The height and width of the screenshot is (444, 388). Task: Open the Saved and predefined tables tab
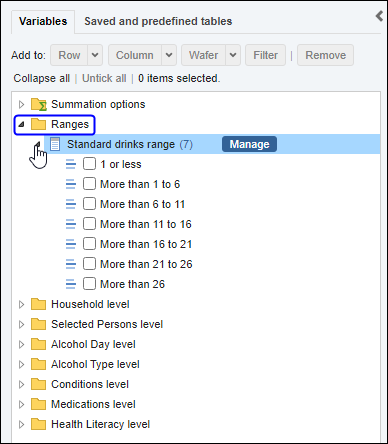(158, 21)
